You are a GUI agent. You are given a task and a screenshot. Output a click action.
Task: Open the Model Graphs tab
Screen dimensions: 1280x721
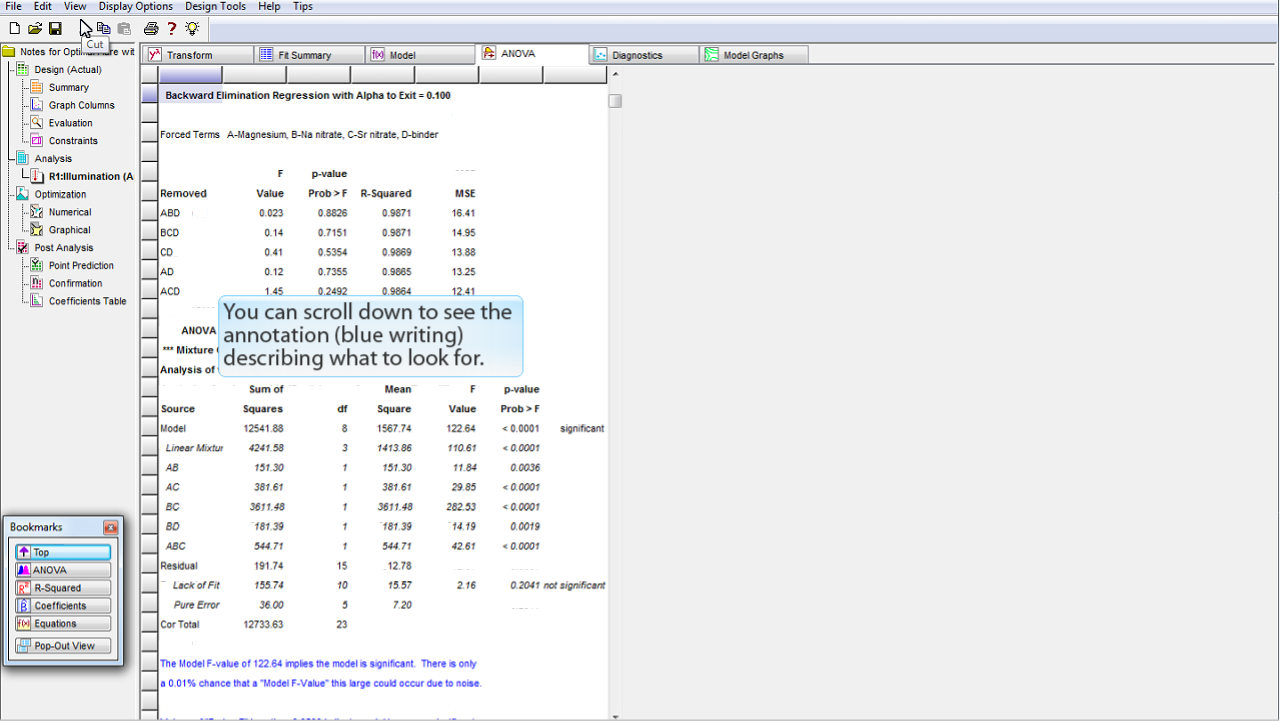click(x=753, y=55)
